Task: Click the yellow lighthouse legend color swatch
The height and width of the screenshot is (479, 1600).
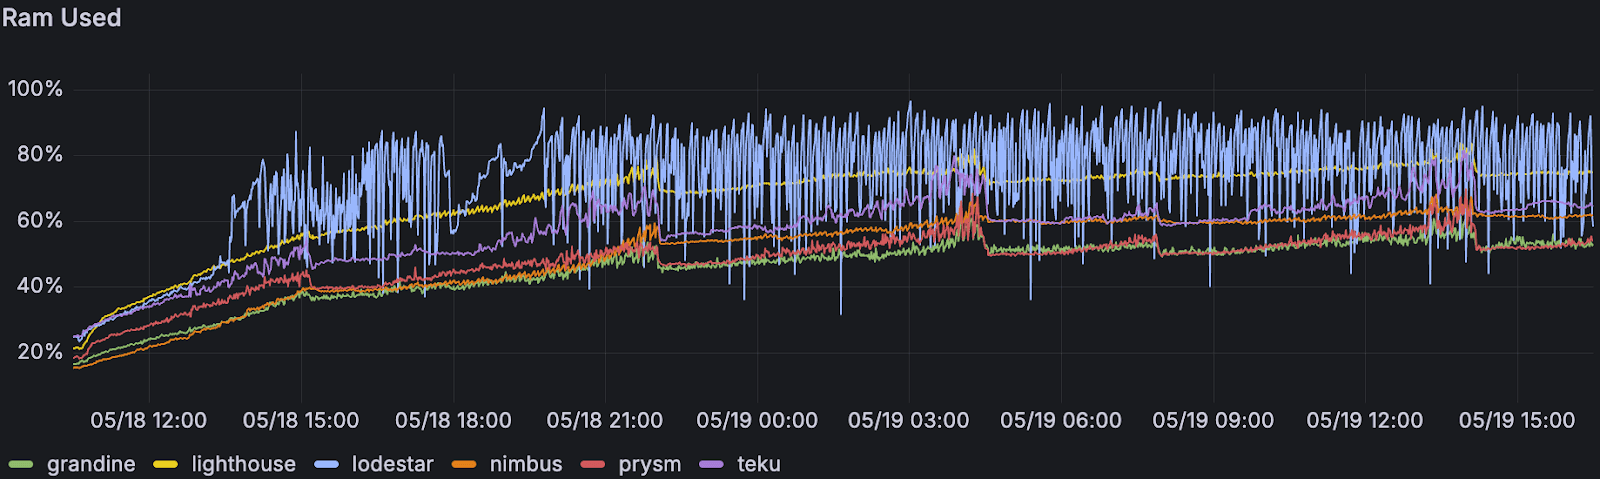Action: click(166, 465)
